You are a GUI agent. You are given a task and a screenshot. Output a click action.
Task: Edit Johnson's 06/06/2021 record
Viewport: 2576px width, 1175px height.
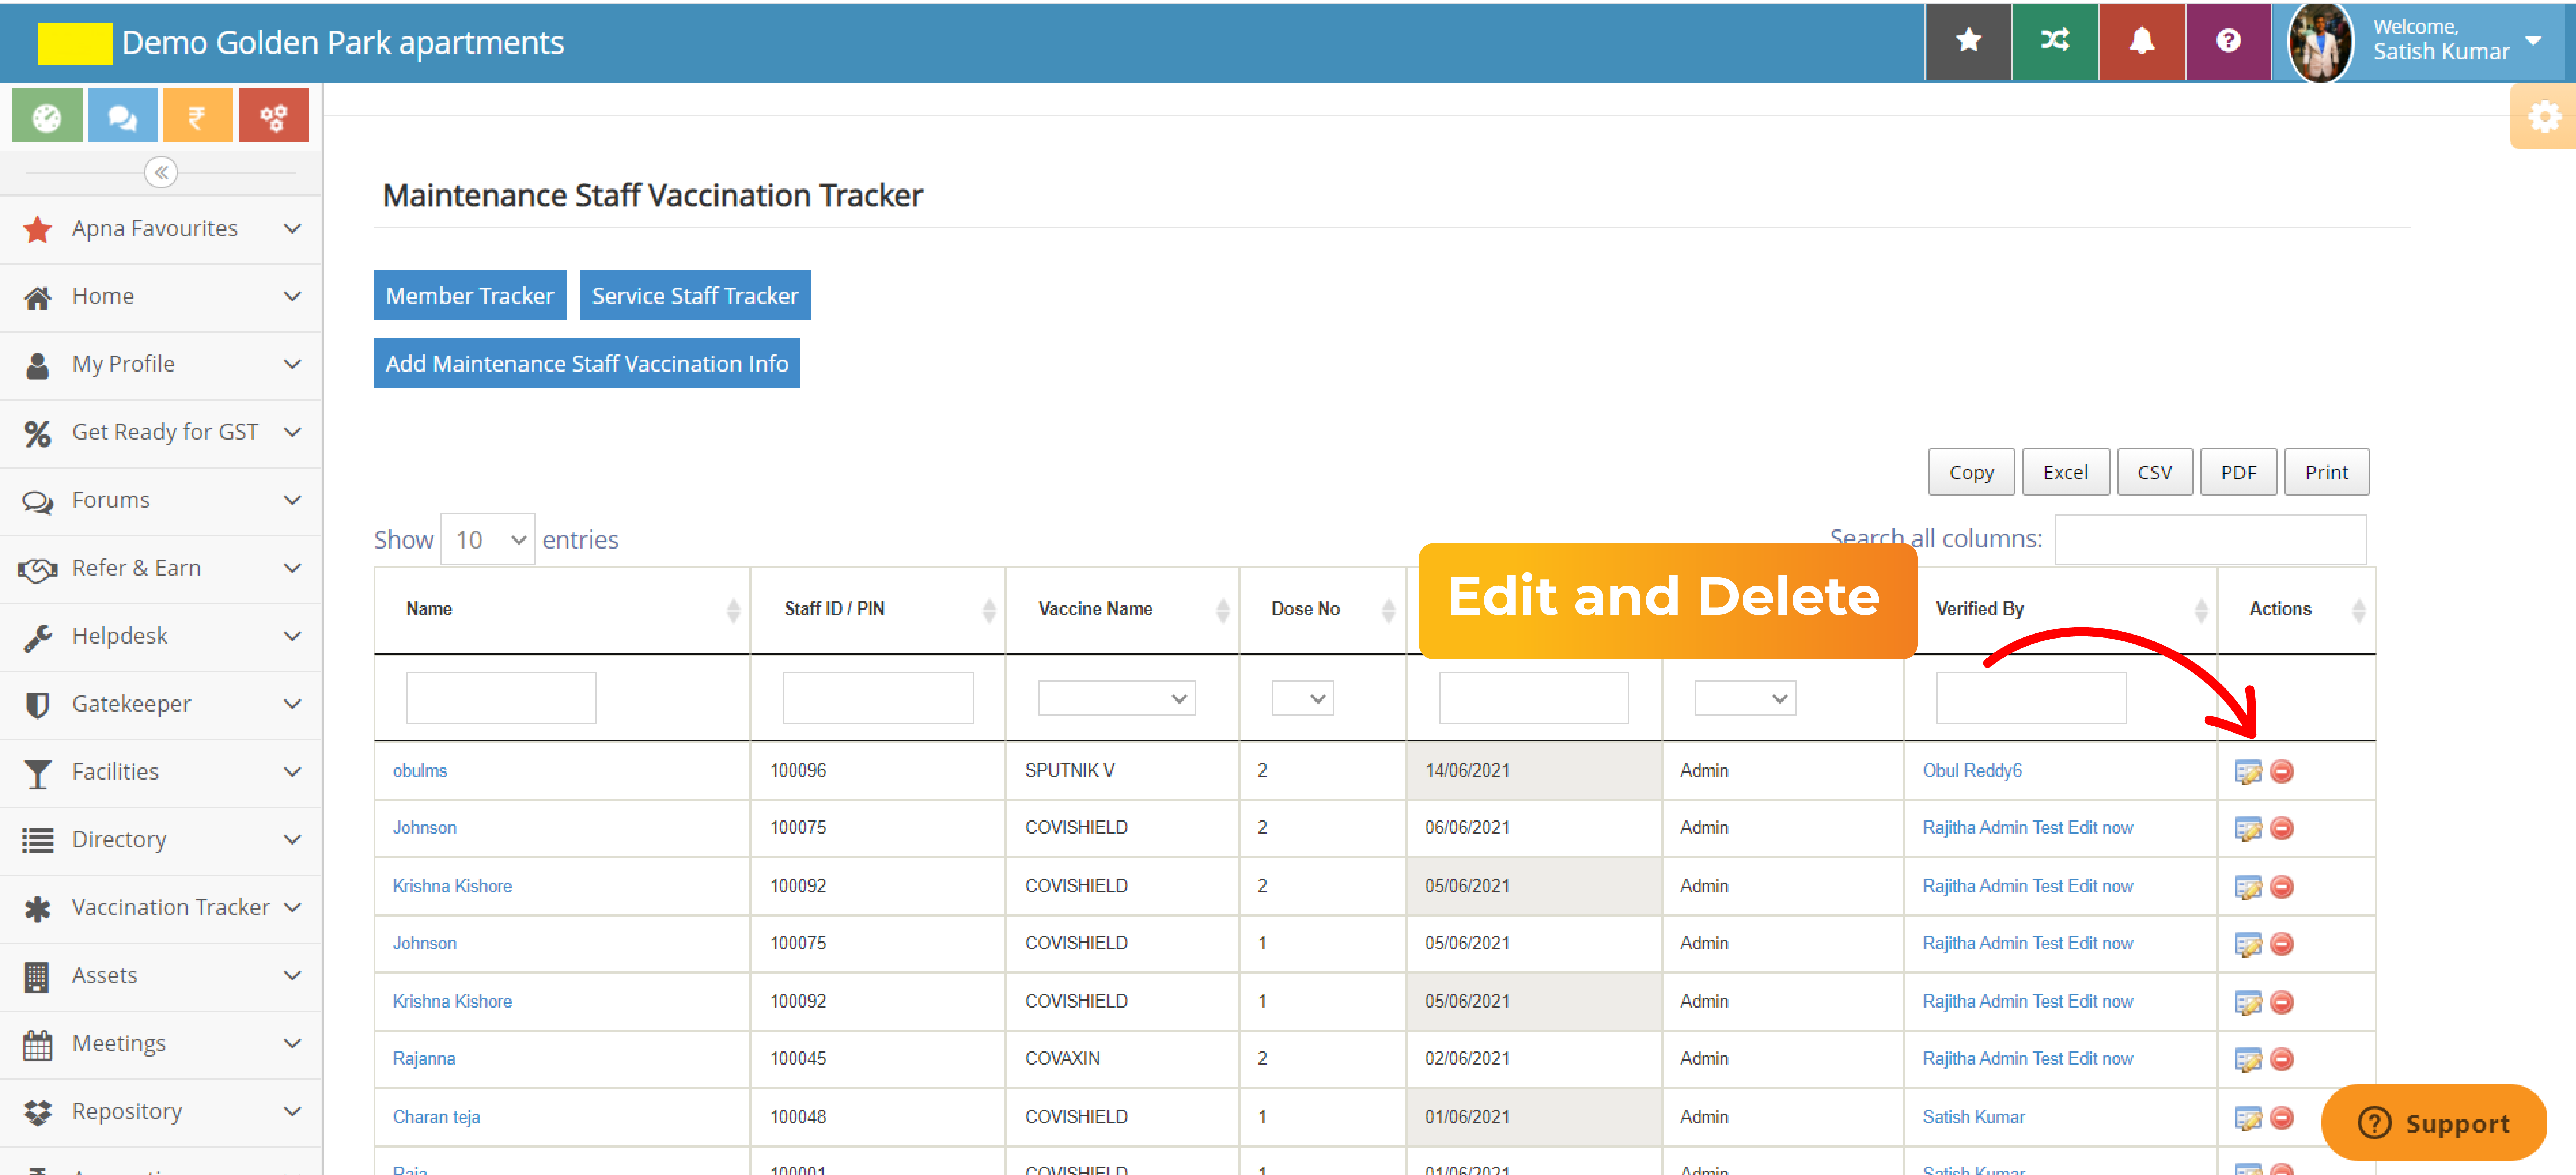[2248, 829]
